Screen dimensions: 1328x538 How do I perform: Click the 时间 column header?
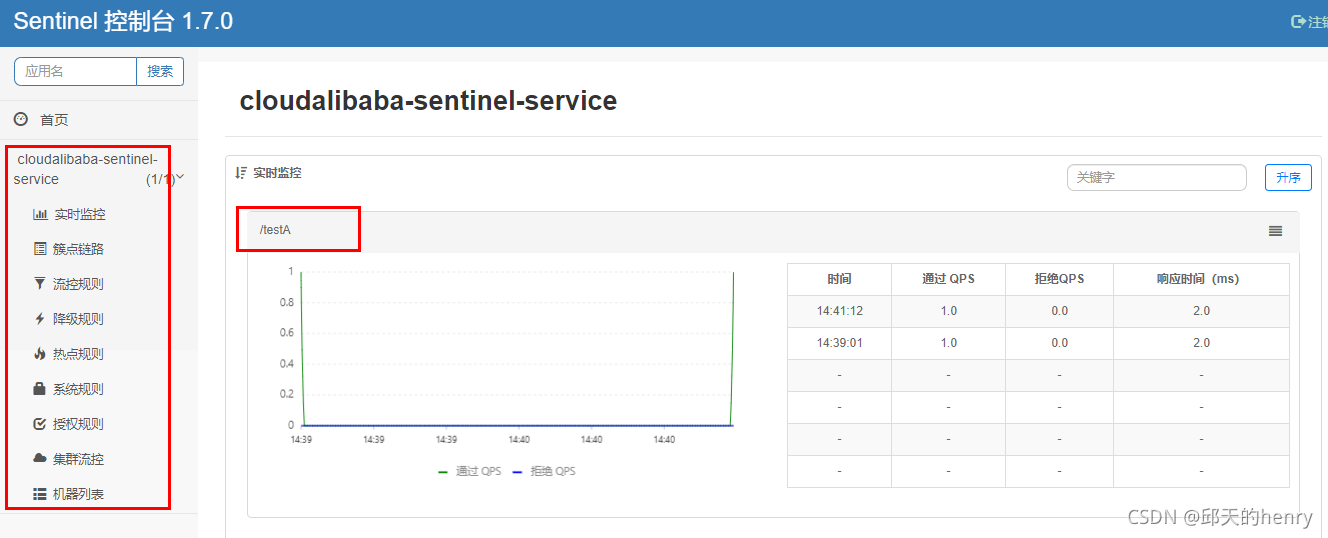[839, 279]
